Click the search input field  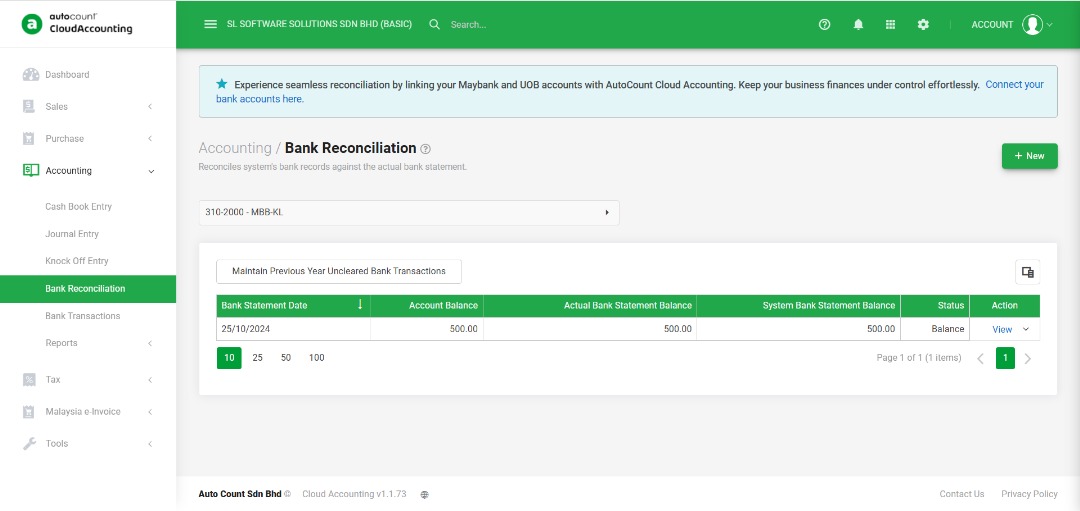tap(520, 24)
